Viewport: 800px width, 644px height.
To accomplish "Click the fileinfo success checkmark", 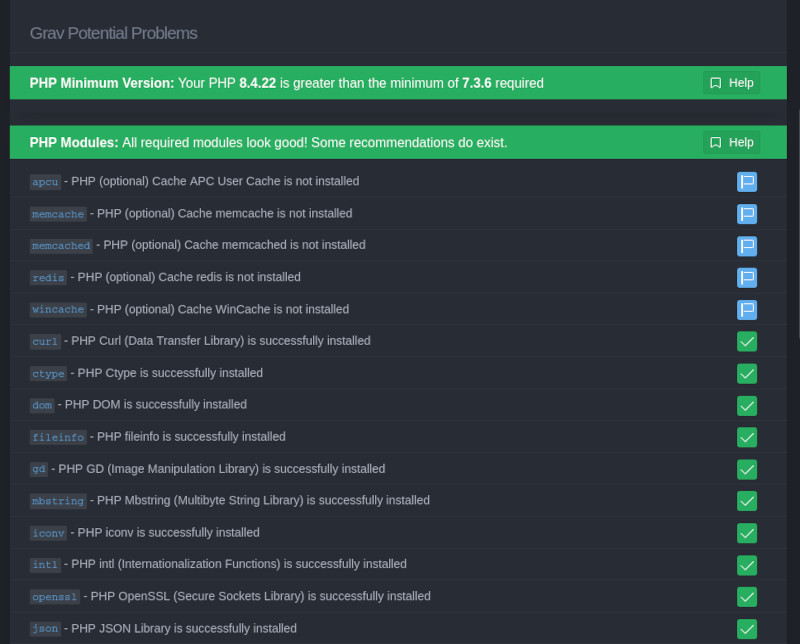I will tap(746, 437).
